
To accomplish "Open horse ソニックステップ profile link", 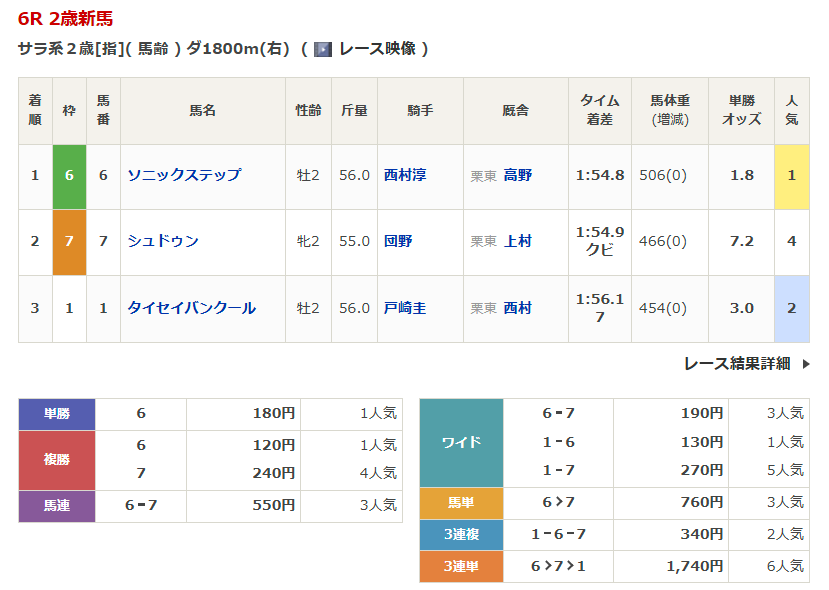I will point(184,175).
